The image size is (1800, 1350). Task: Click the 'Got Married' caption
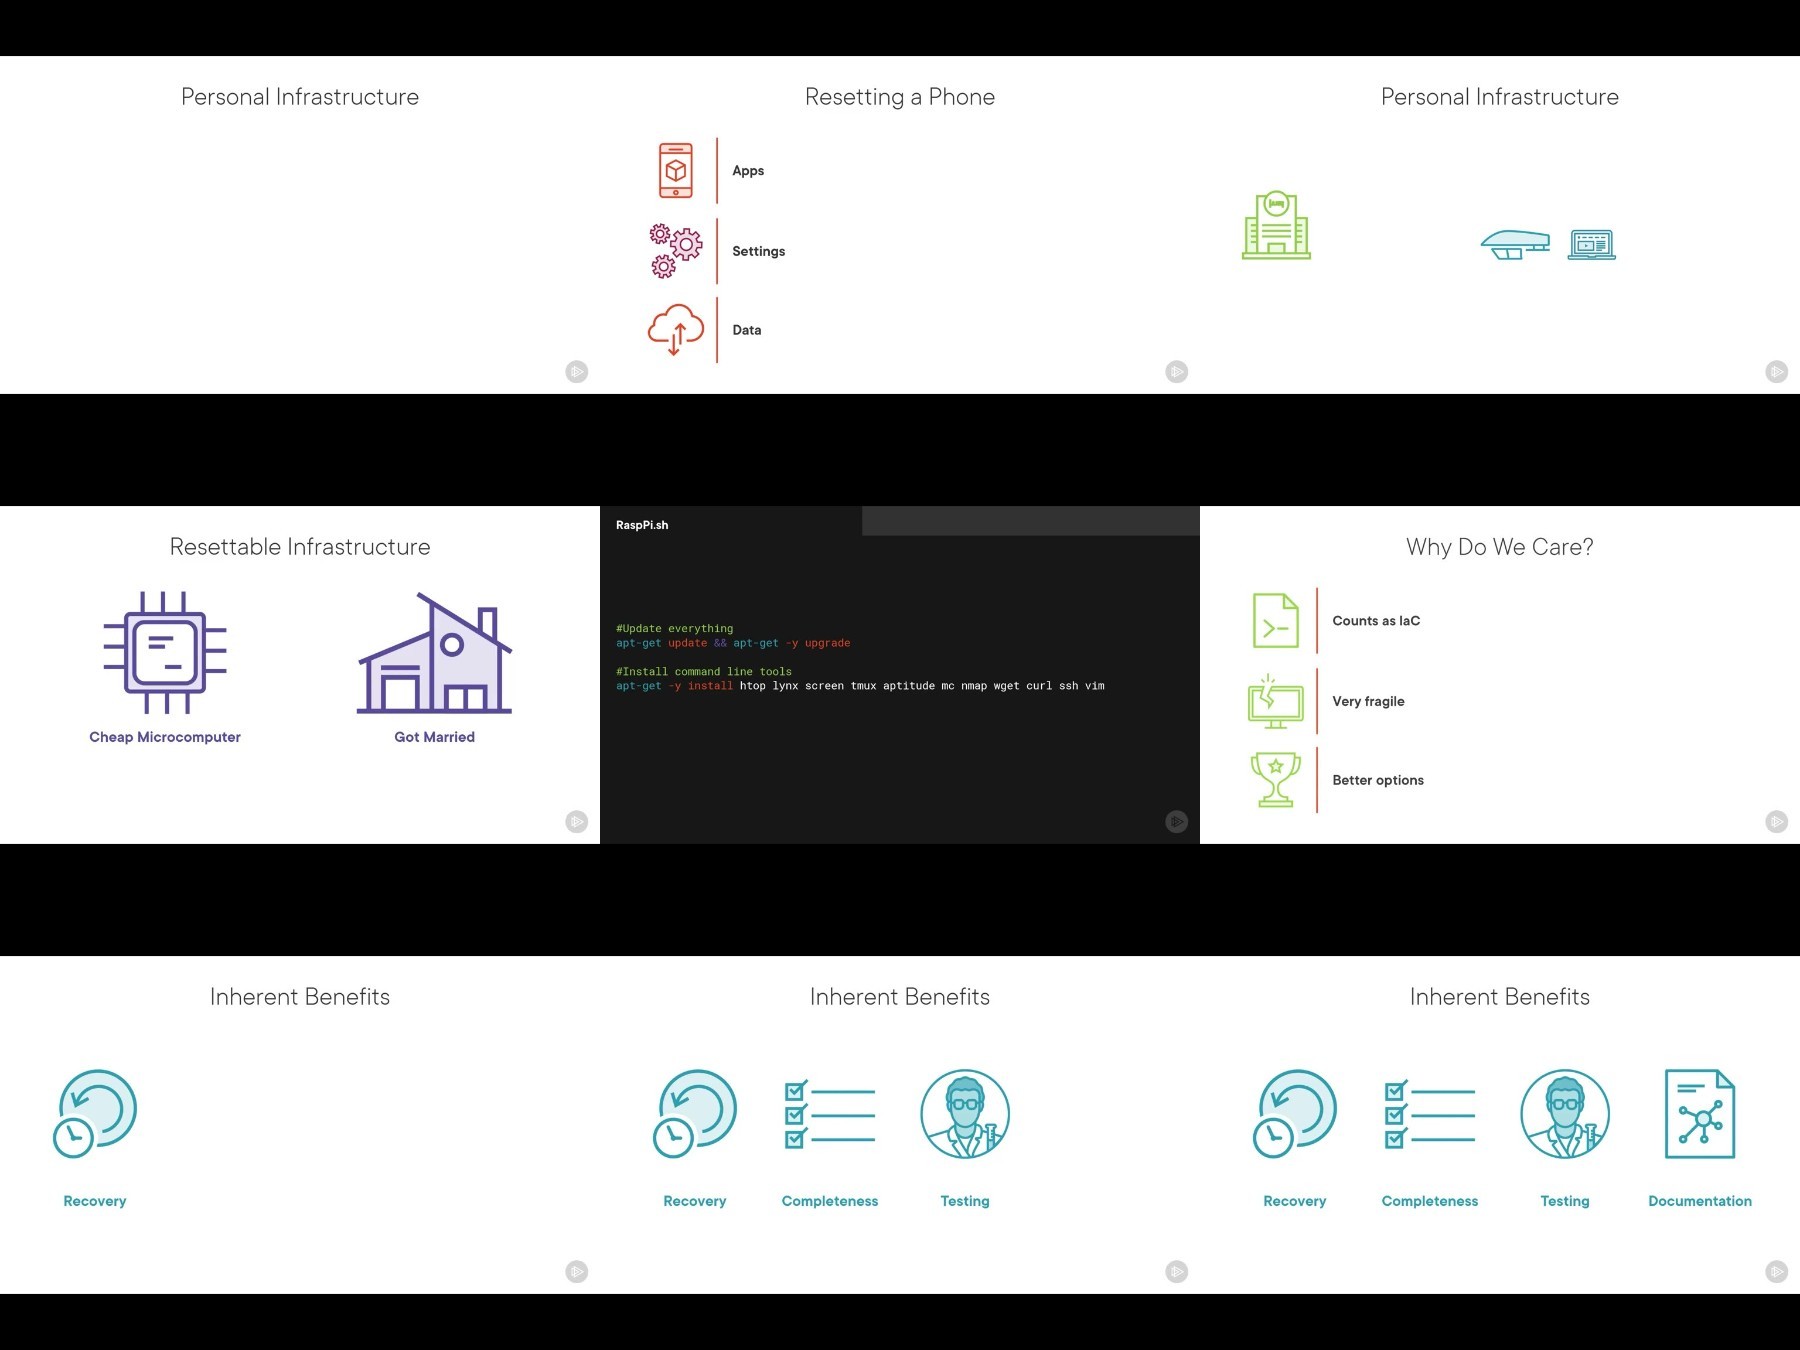(435, 737)
